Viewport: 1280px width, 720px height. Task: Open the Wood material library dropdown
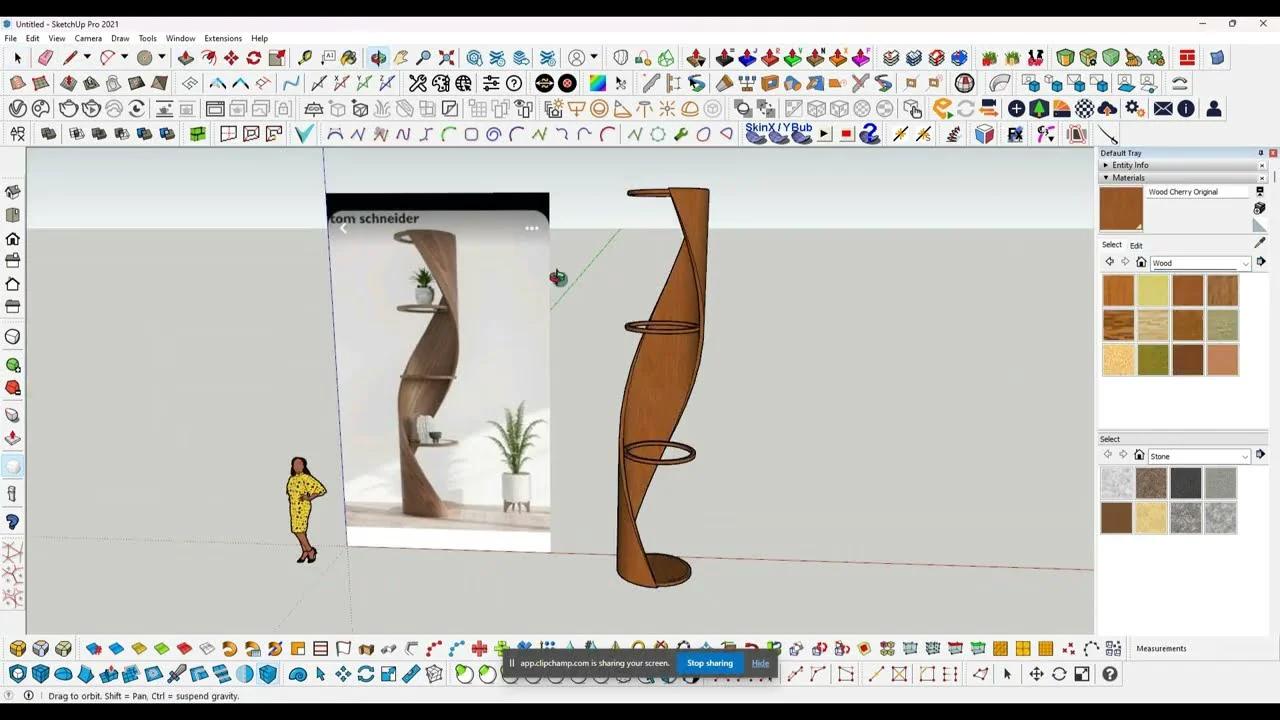(1200, 263)
